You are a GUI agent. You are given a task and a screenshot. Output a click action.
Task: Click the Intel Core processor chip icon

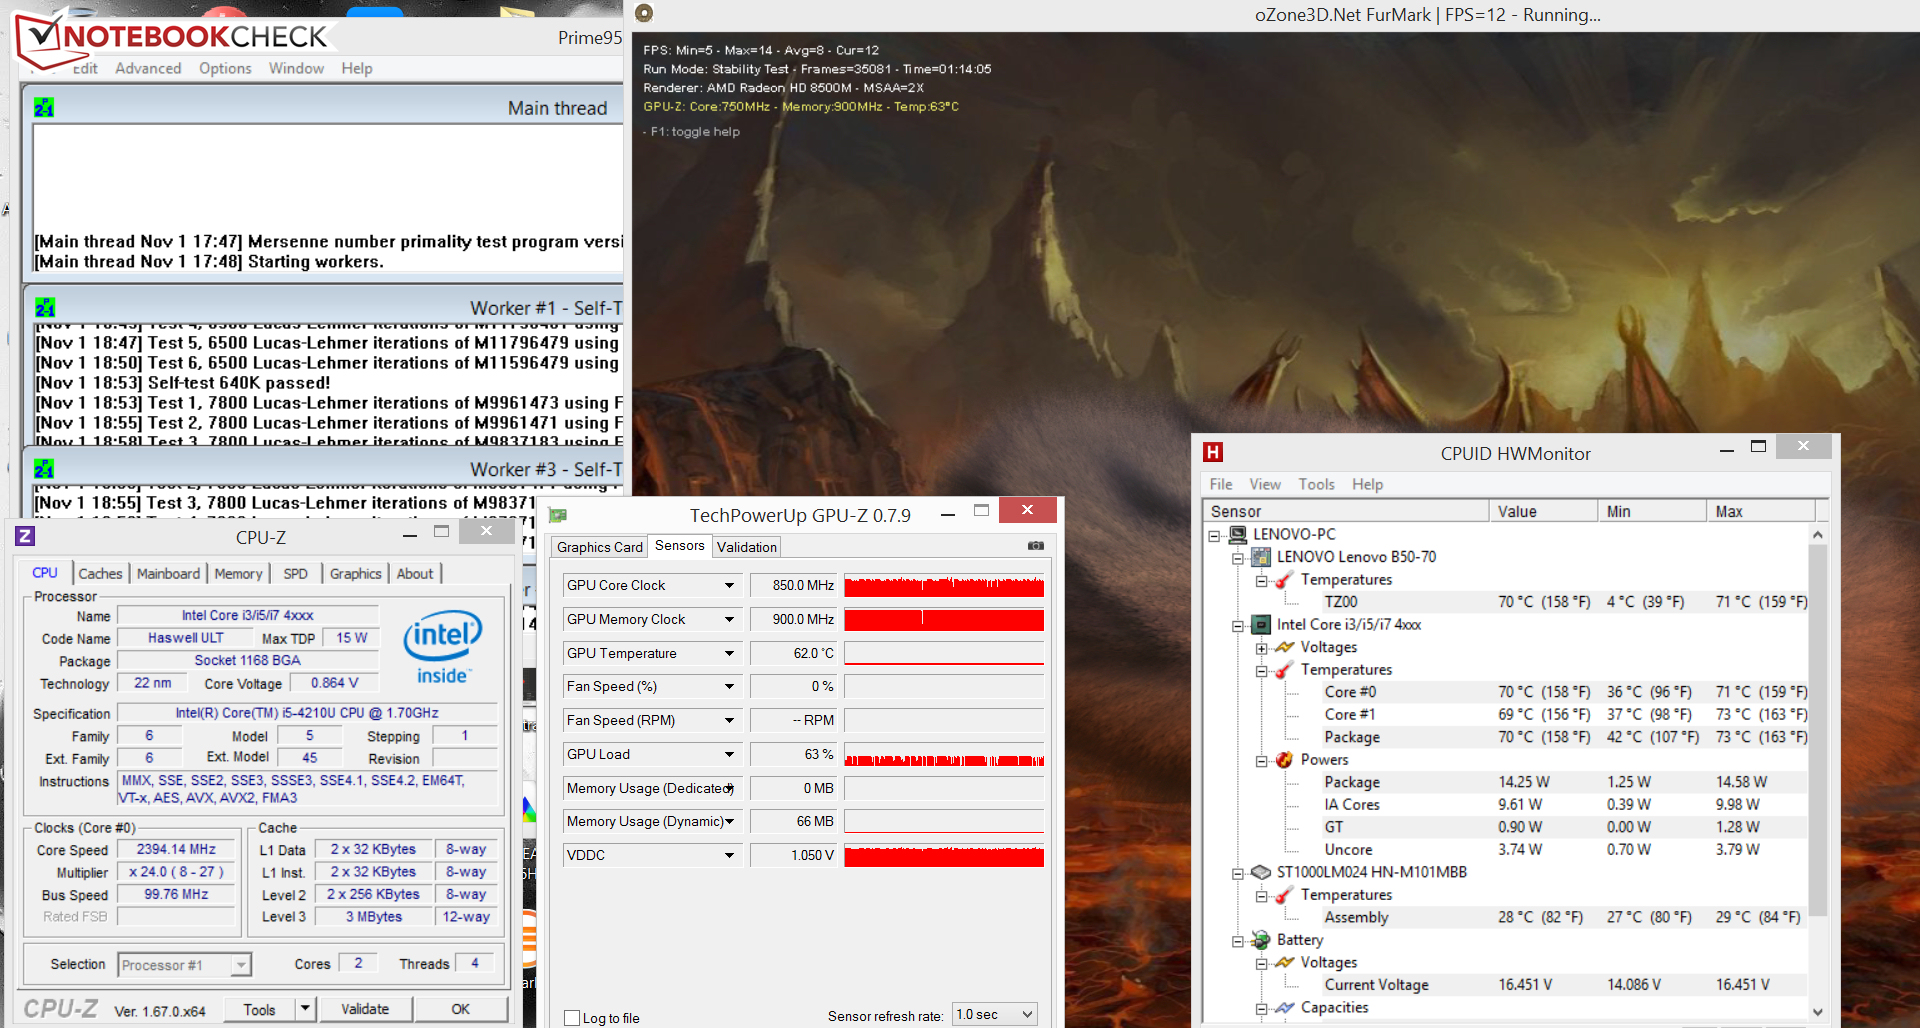(x=1261, y=625)
